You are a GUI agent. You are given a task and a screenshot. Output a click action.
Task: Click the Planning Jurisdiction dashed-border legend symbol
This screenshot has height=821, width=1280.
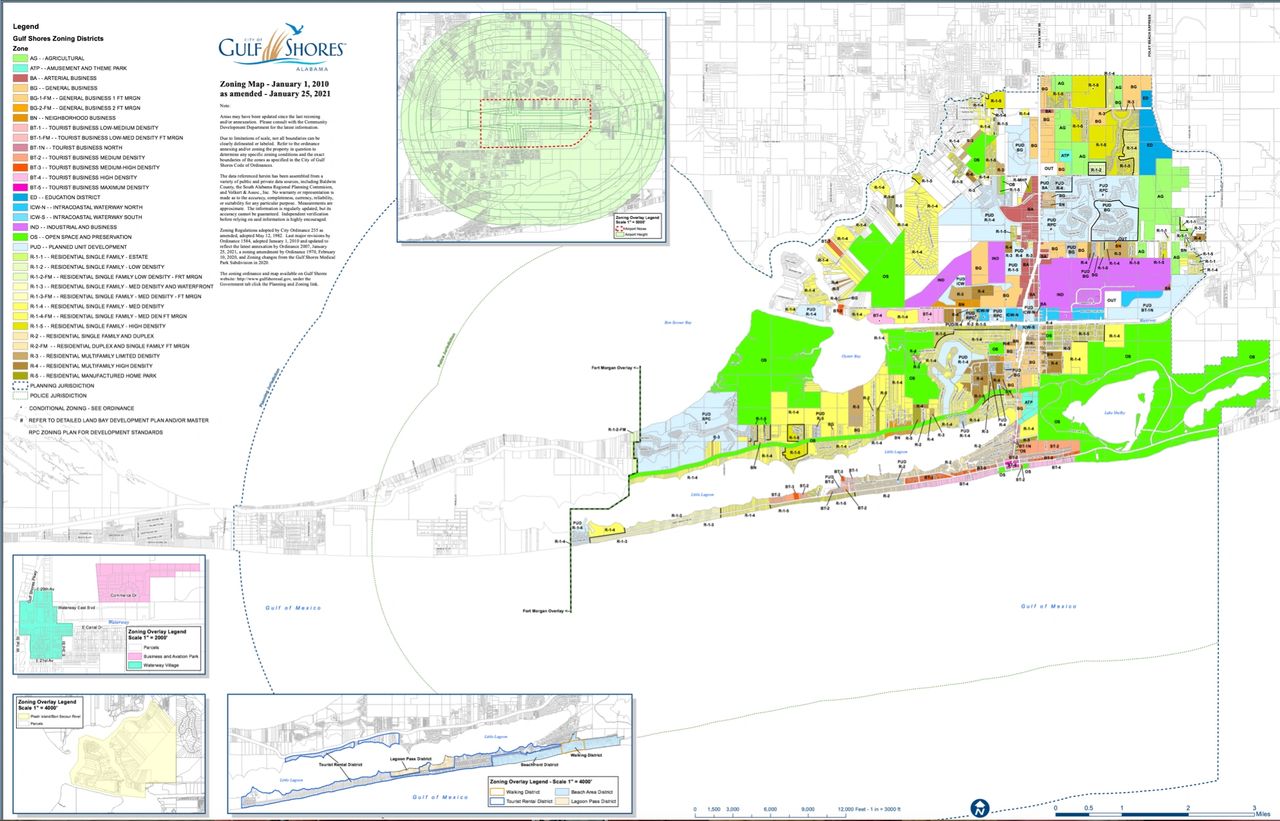[x=19, y=385]
